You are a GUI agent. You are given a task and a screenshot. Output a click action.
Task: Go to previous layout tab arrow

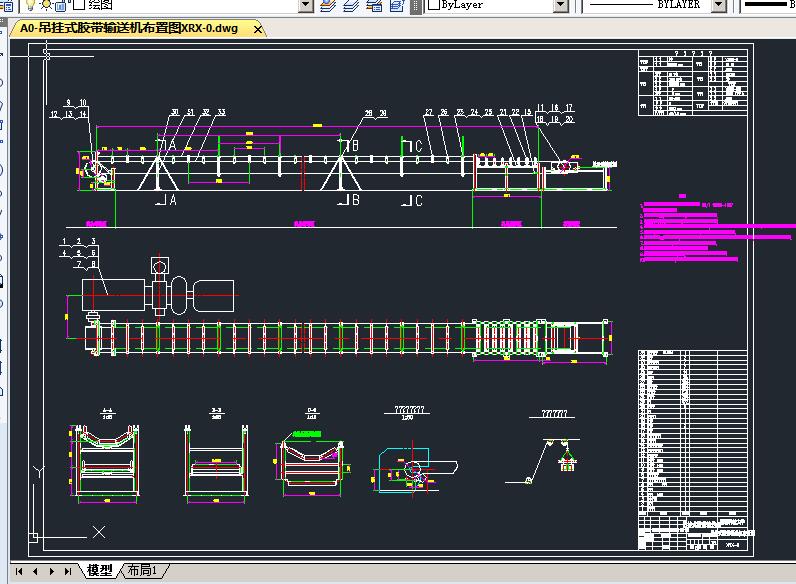pyautogui.click(x=35, y=571)
